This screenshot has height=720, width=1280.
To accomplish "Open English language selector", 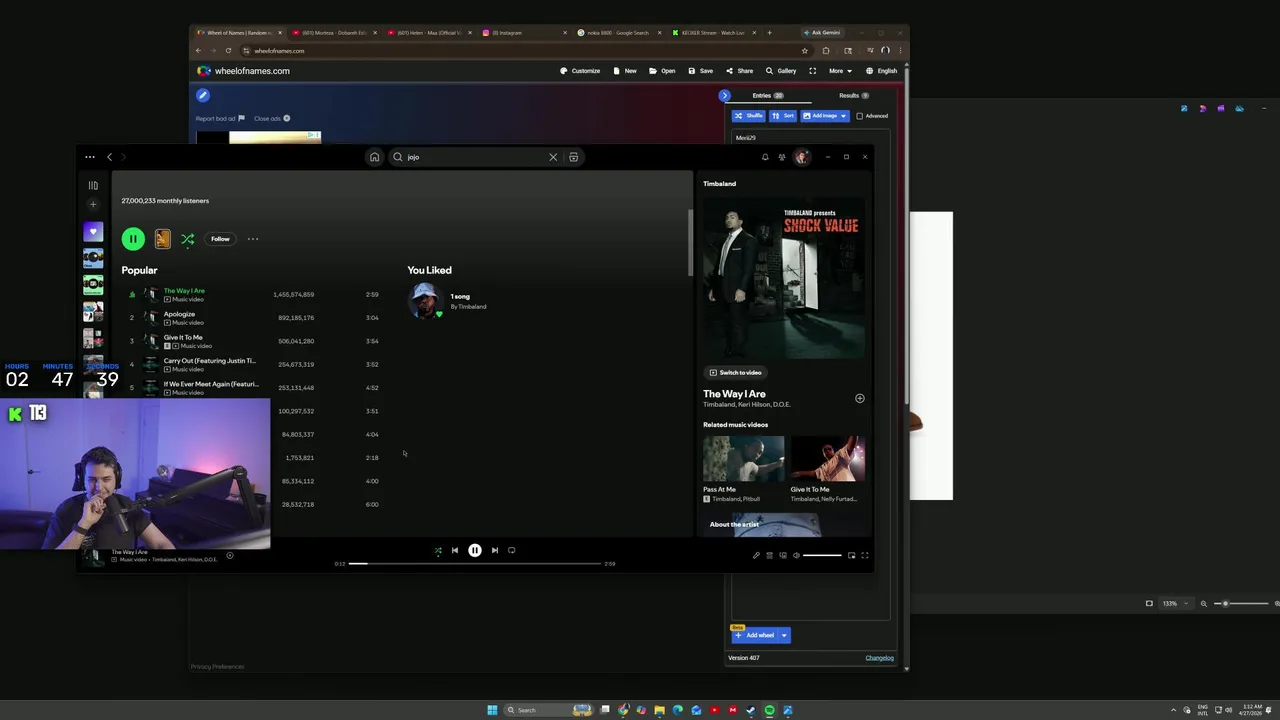I will [x=882, y=71].
